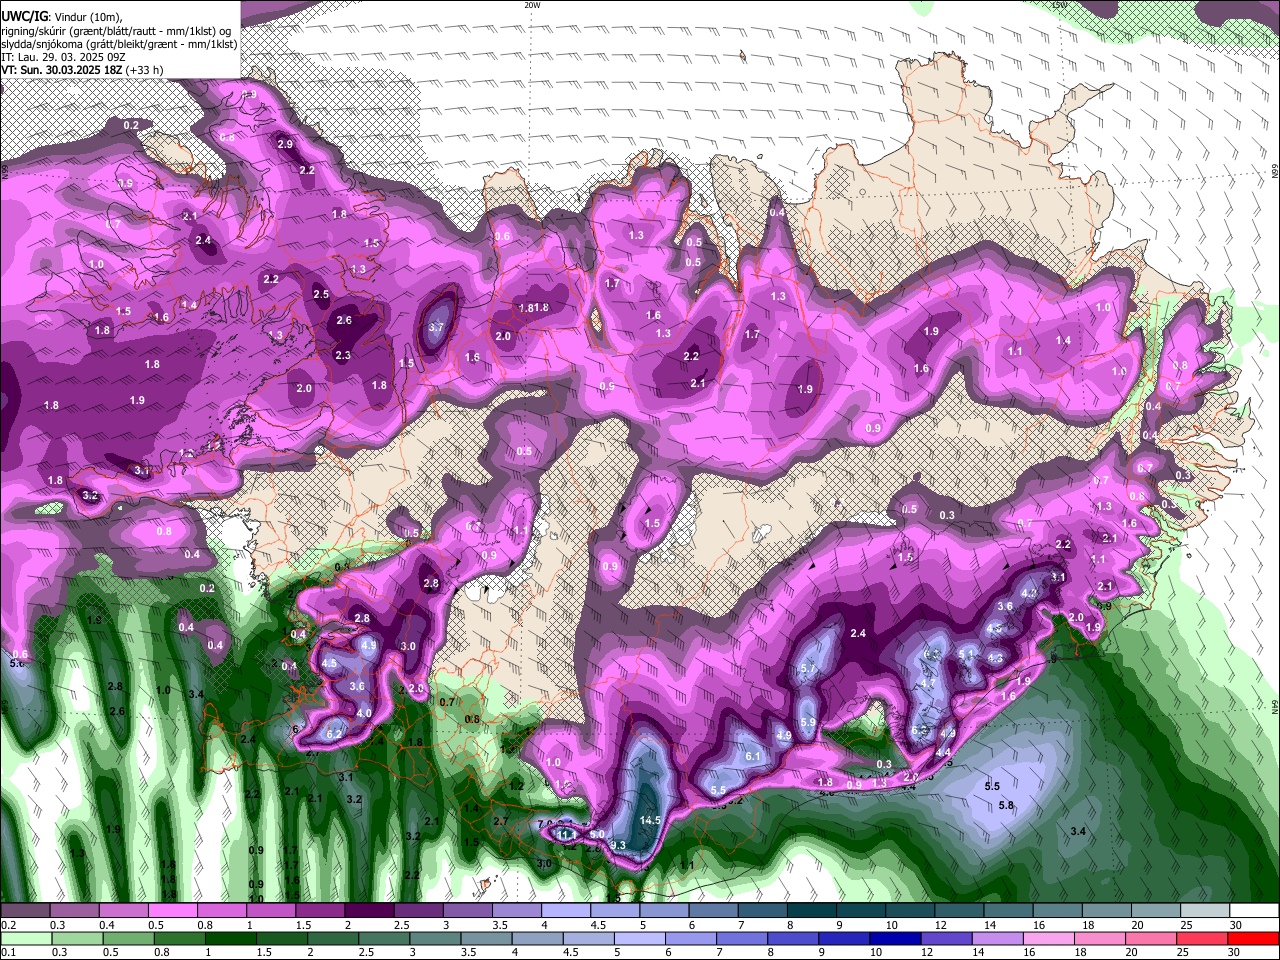The height and width of the screenshot is (960, 1280).
Task: Click the 2.9 value on the map
Action: point(285,144)
